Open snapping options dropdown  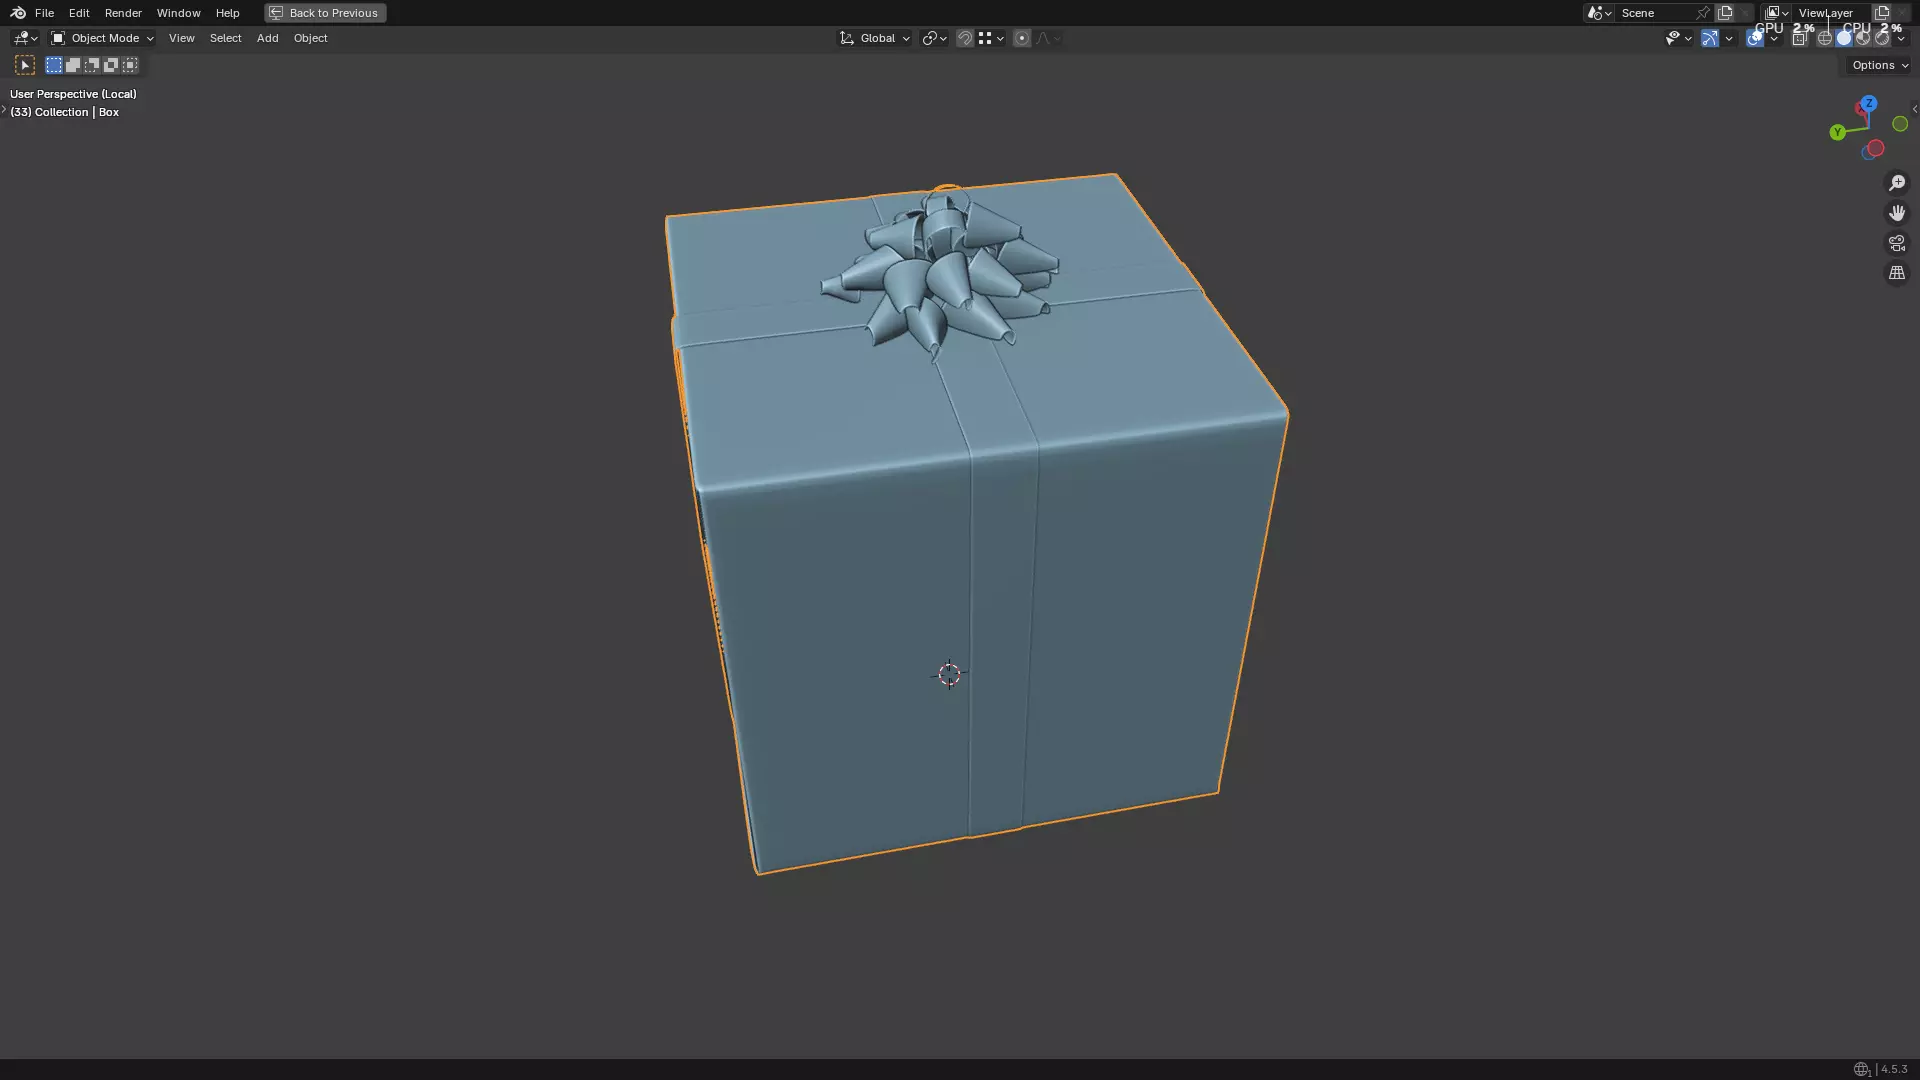991,38
